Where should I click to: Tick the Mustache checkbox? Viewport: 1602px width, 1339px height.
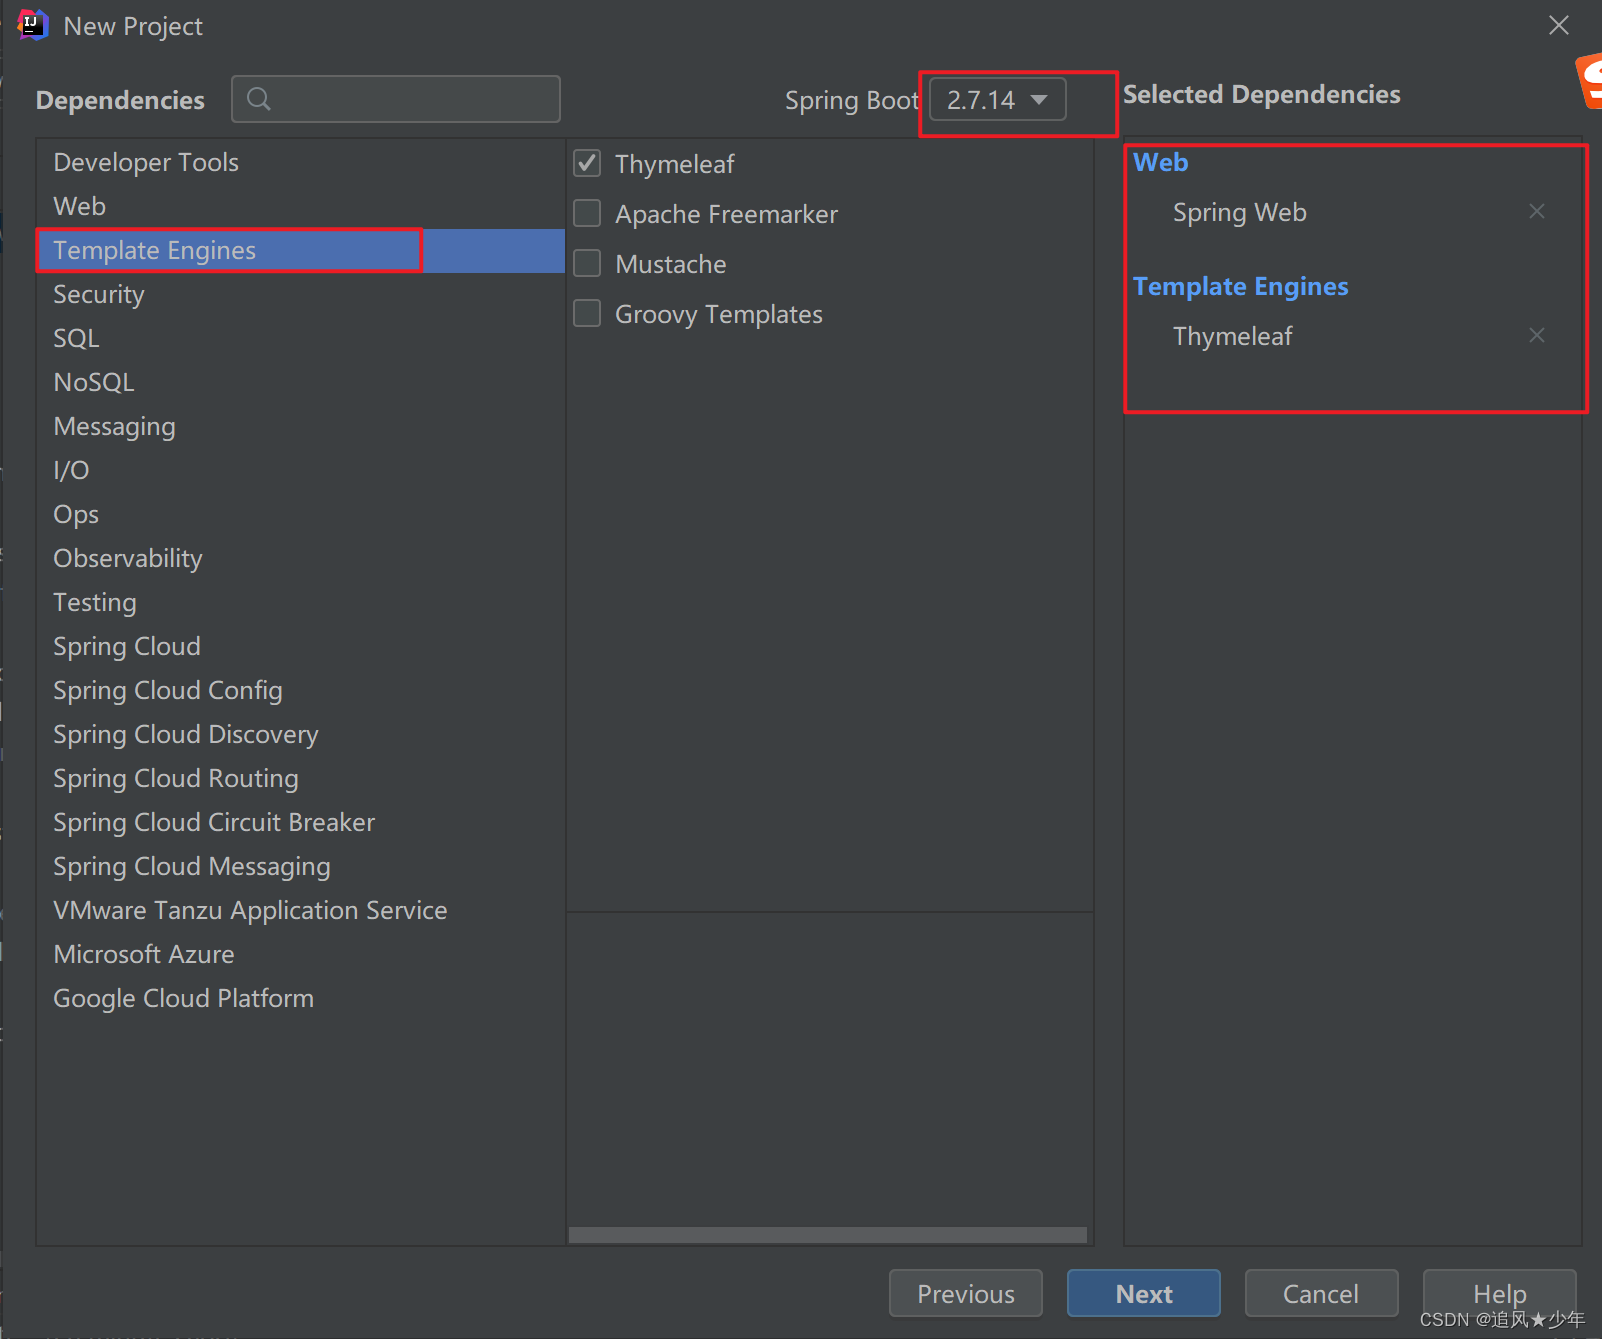click(x=587, y=263)
